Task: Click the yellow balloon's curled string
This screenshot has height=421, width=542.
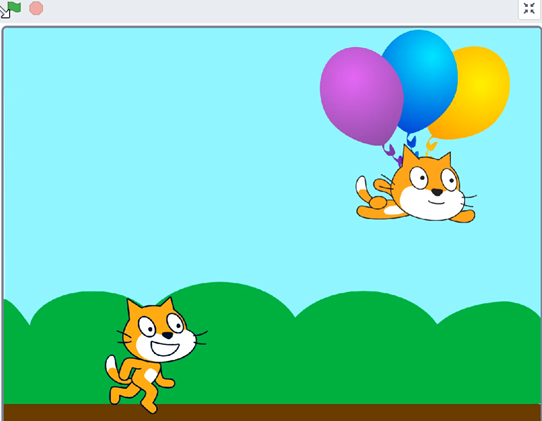Action: coord(431,144)
